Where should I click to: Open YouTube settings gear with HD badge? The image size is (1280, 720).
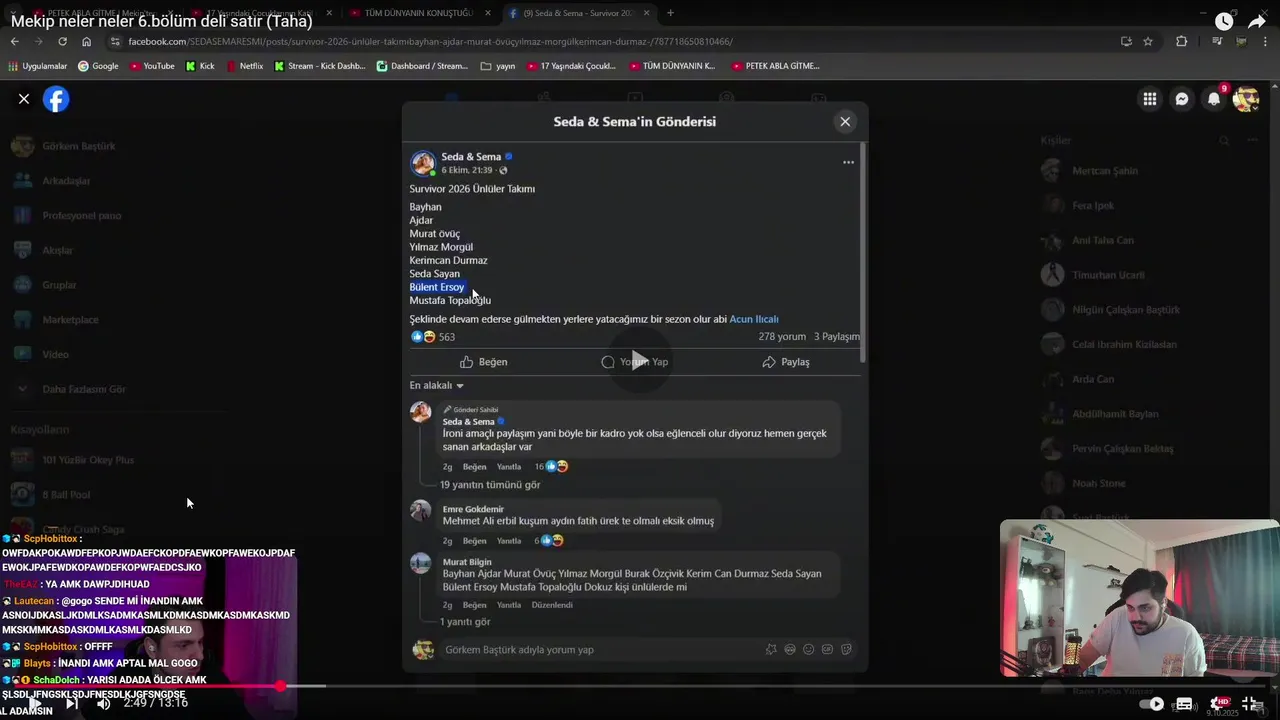1219,704
